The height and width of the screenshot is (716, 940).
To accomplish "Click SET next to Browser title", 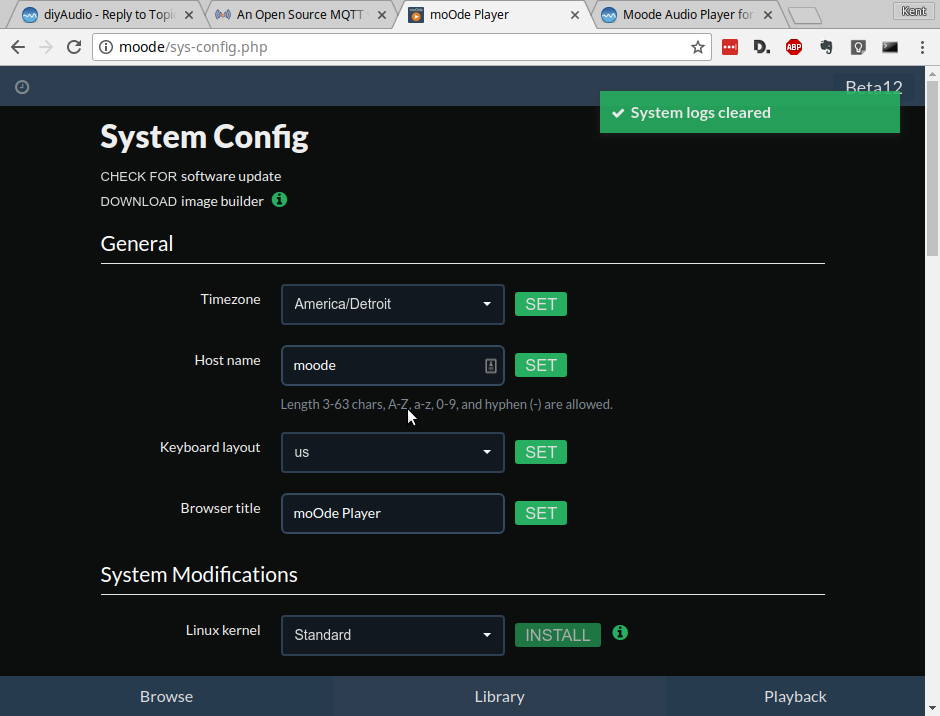I will pyautogui.click(x=541, y=513).
